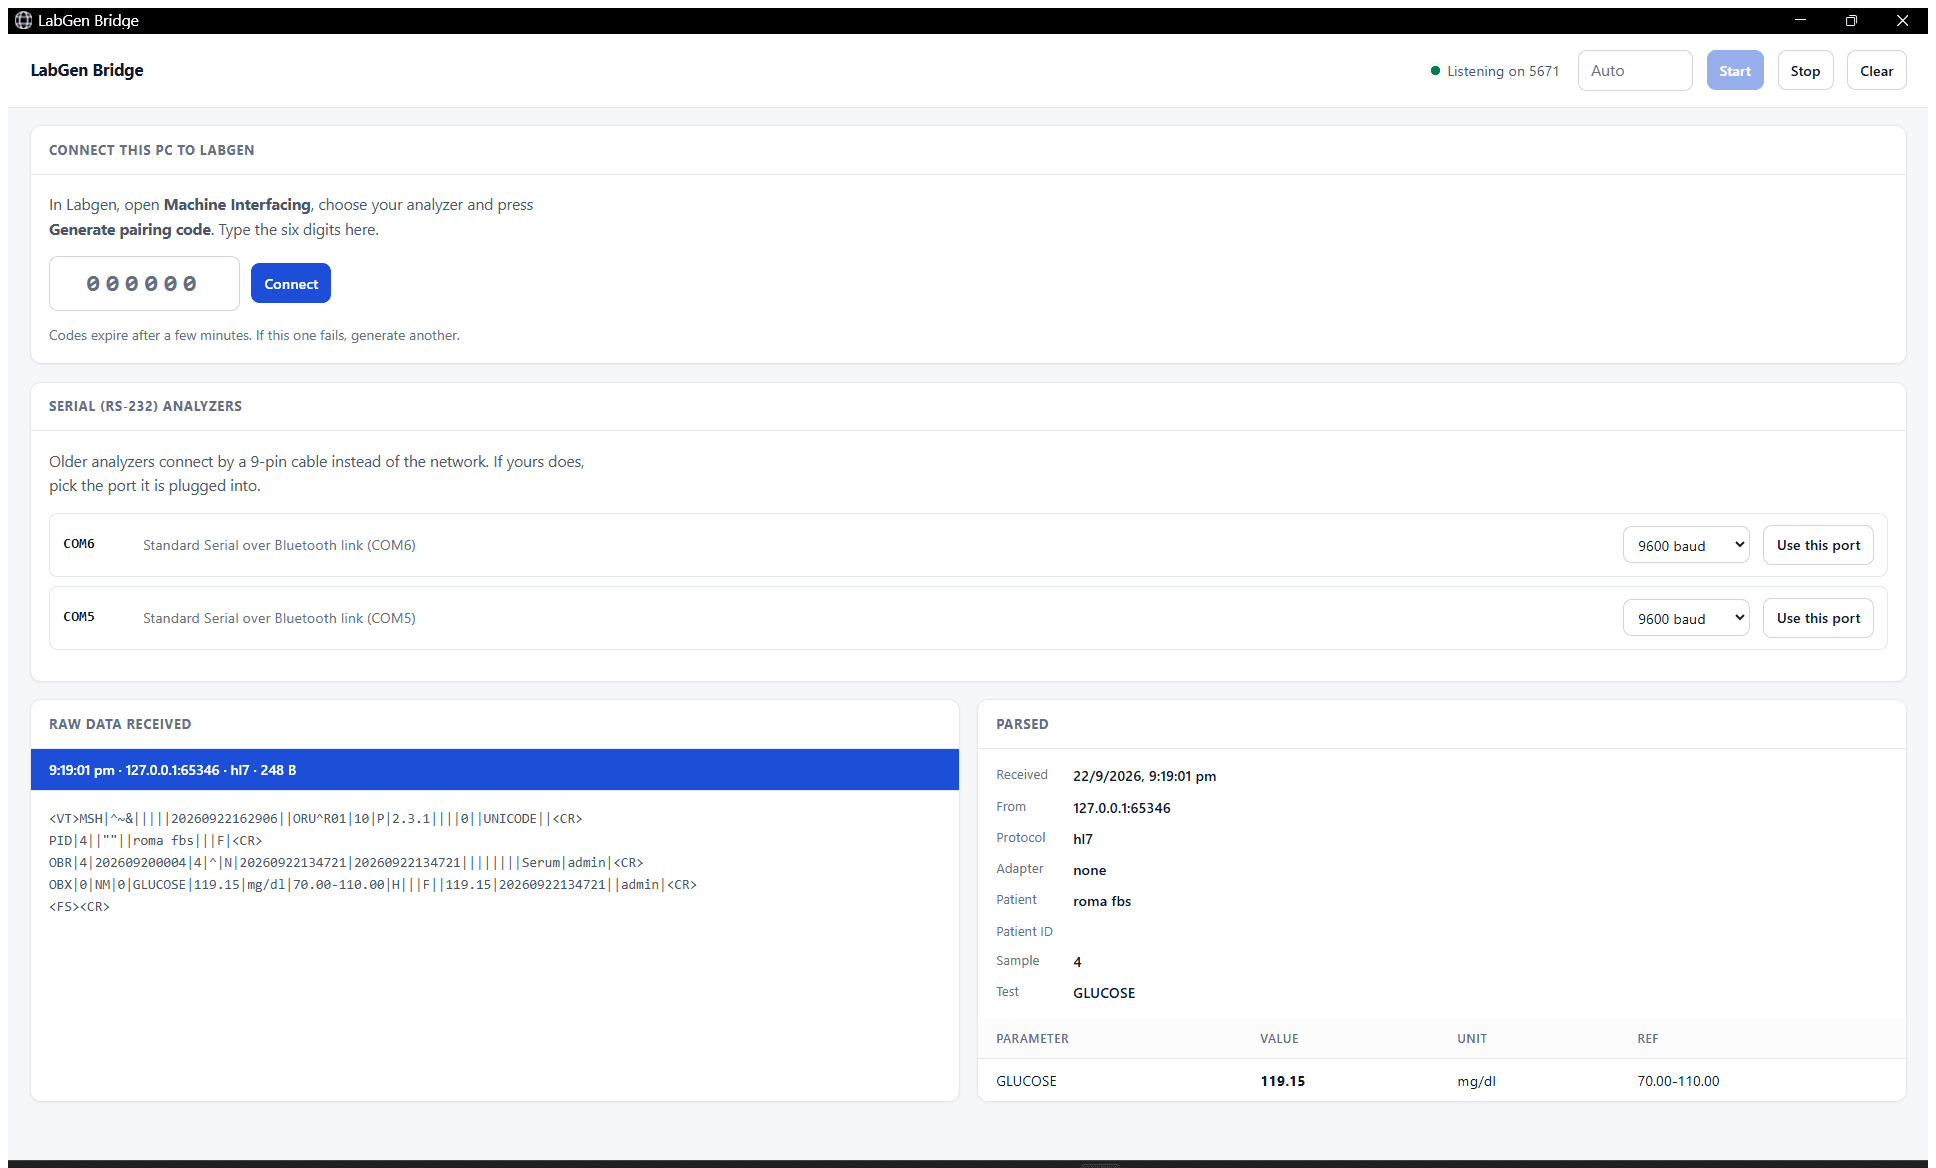Open the COM5 baud rate dropdown
Screen dimensions: 1936x1168
(x=1686, y=618)
